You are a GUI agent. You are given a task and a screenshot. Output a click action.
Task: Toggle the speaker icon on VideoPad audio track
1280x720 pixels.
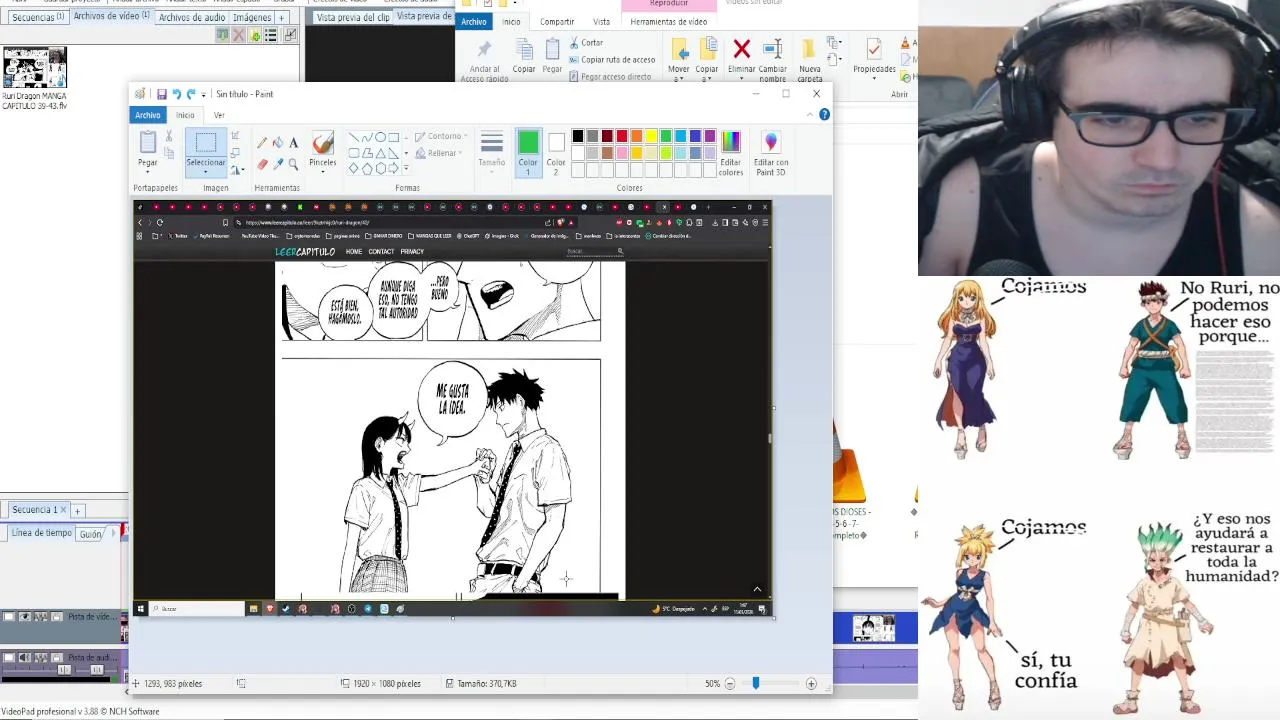25,657
